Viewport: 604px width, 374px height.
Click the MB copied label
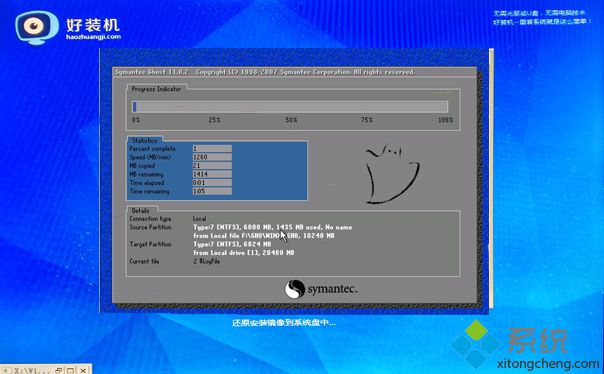coord(142,166)
